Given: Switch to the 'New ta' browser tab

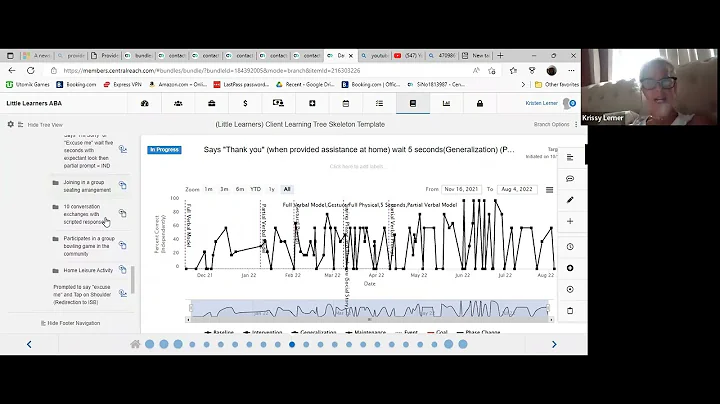Looking at the screenshot, I should 476,56.
